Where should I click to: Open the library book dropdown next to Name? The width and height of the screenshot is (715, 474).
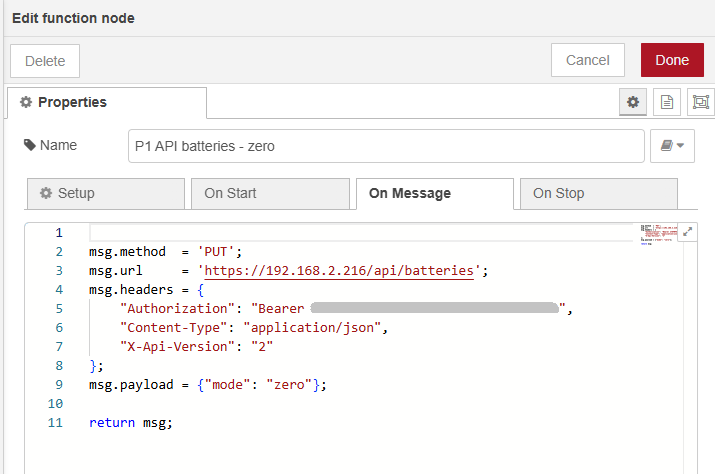pos(672,146)
